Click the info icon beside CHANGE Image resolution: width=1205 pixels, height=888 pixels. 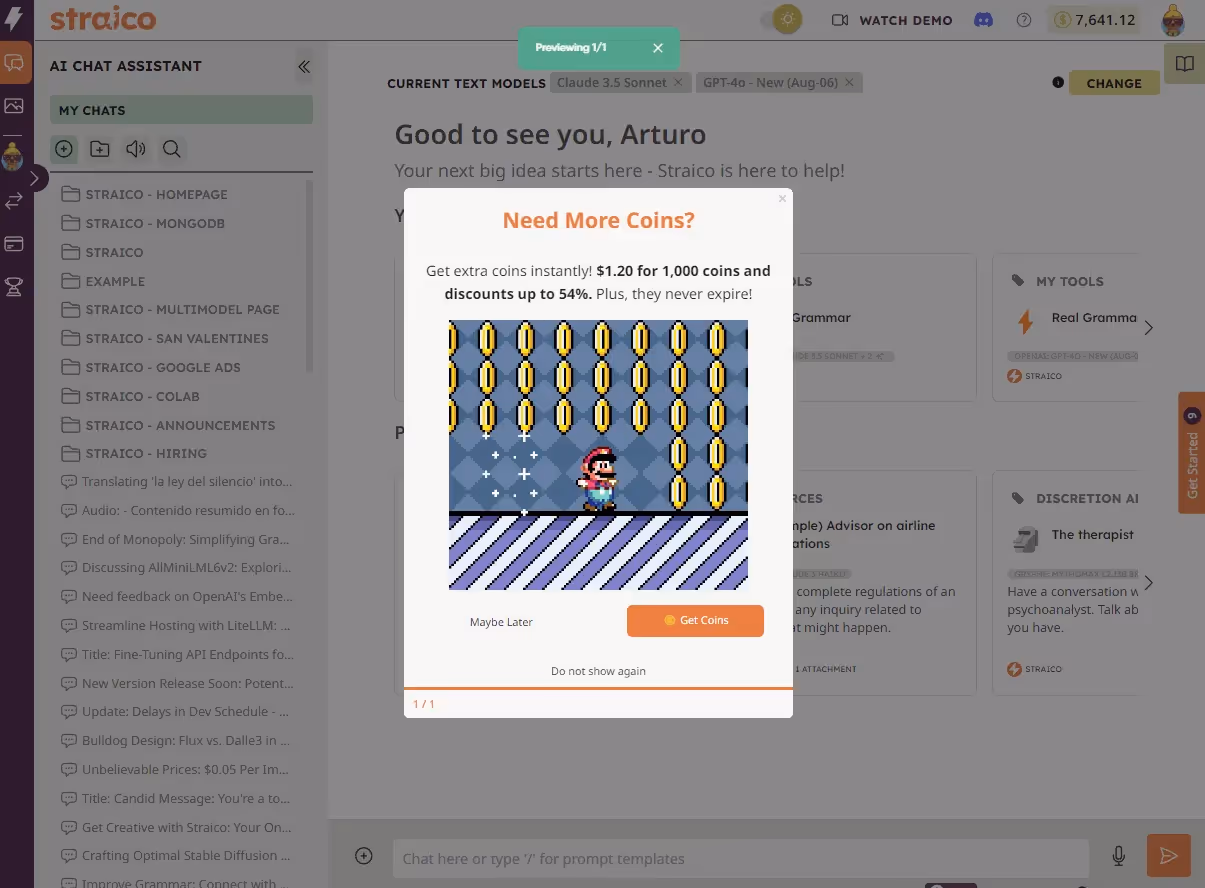click(1058, 82)
